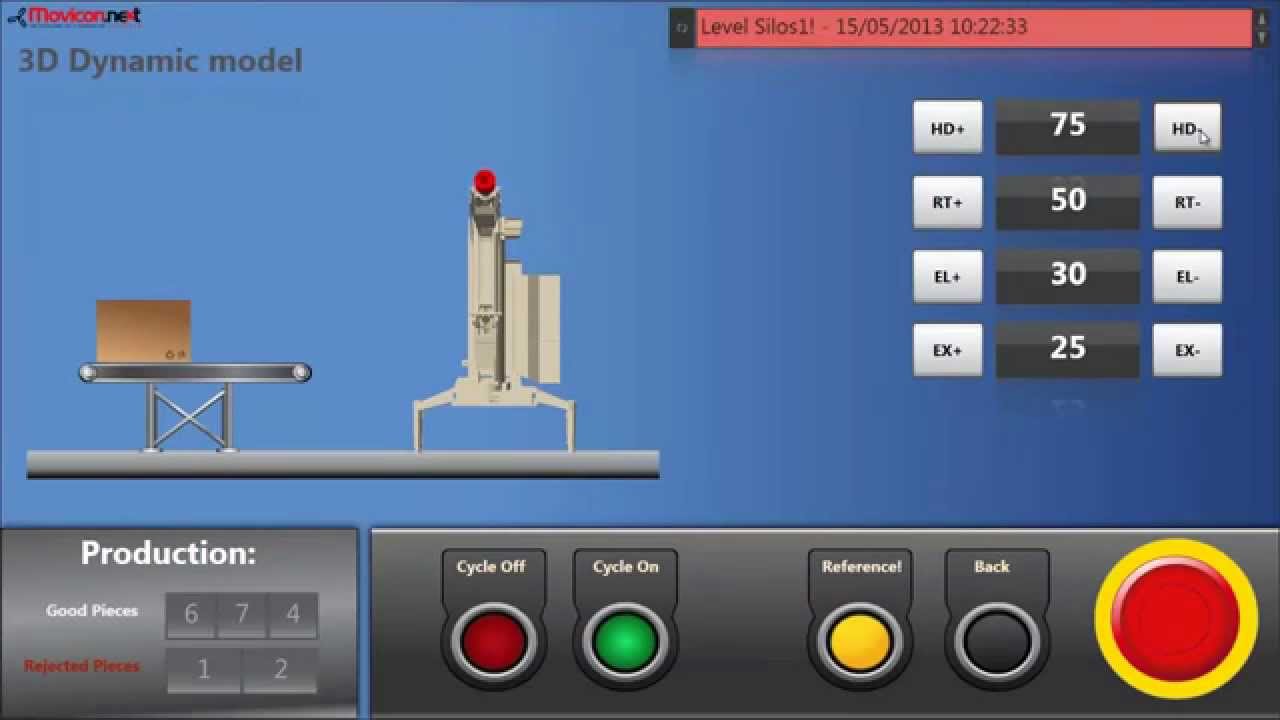Push the green Cycle On button

(x=625, y=641)
